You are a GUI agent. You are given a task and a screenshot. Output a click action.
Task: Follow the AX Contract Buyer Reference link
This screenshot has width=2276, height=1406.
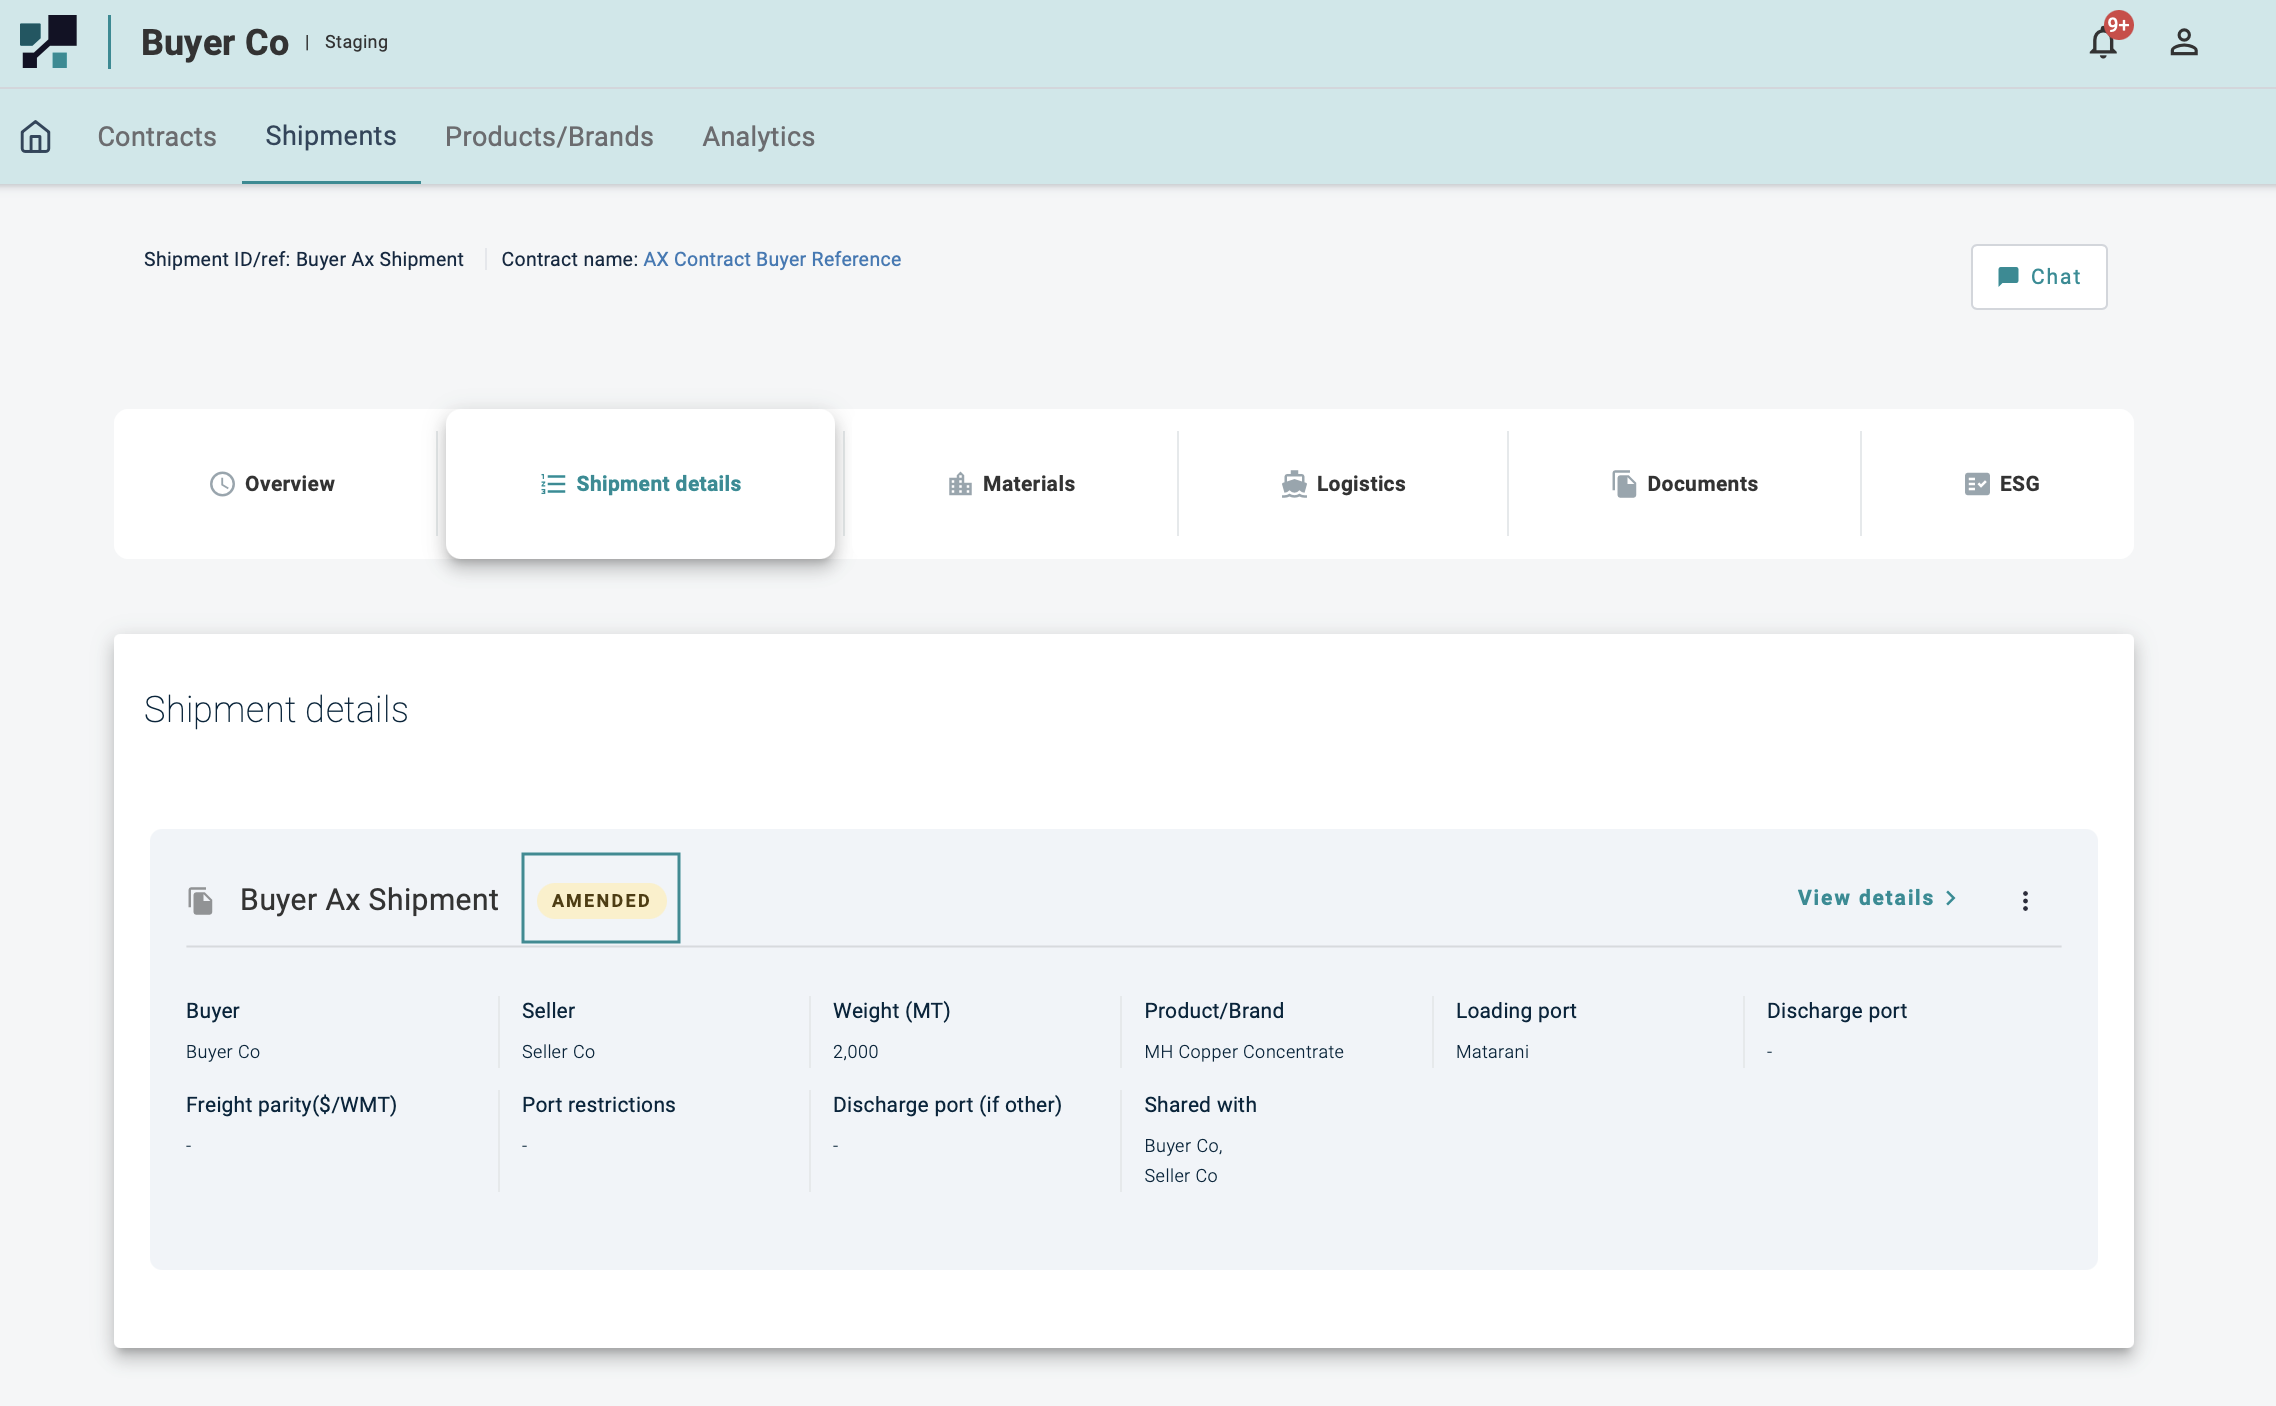coord(772,259)
